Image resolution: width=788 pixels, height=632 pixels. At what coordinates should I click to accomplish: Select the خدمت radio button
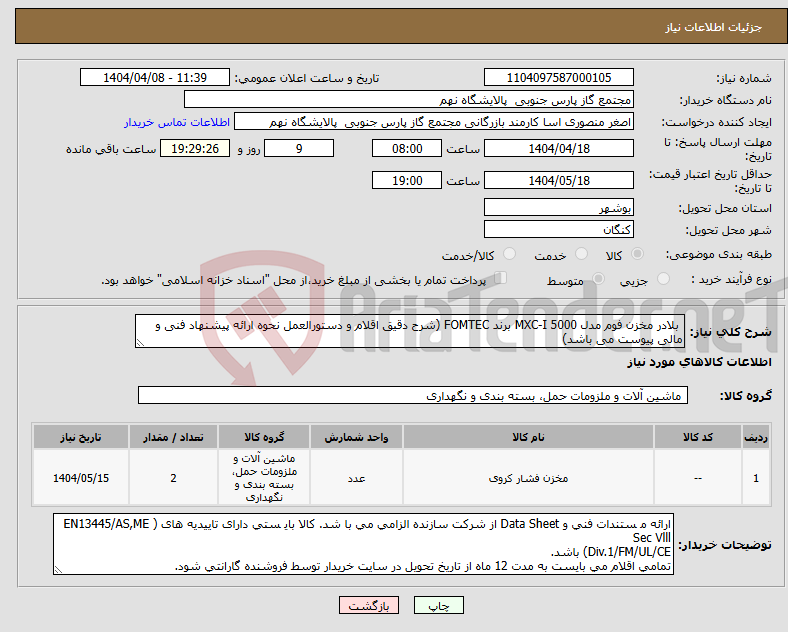click(581, 254)
